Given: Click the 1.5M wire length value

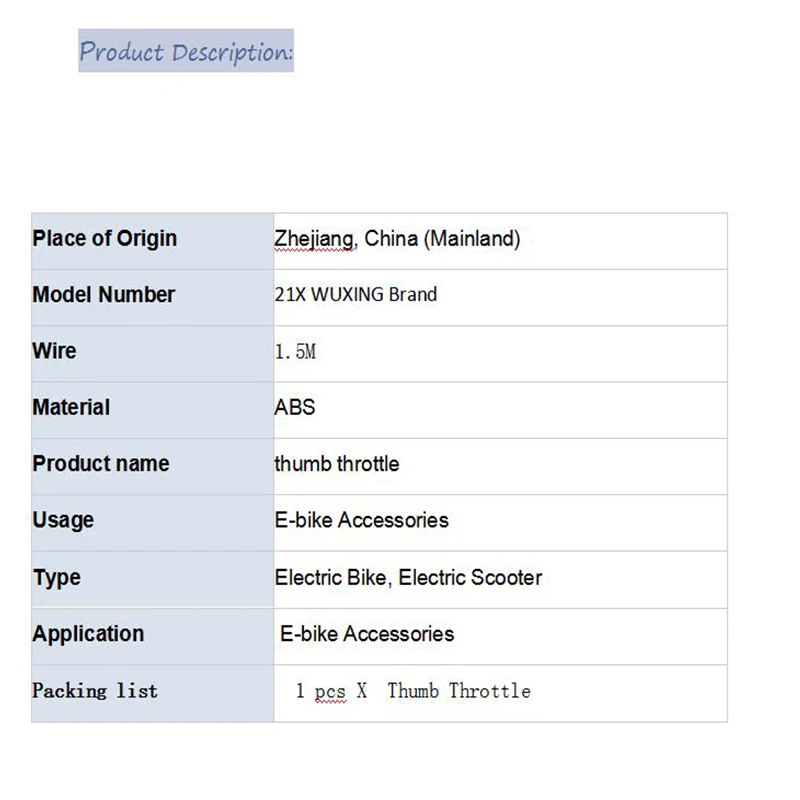Looking at the screenshot, I should (295, 352).
